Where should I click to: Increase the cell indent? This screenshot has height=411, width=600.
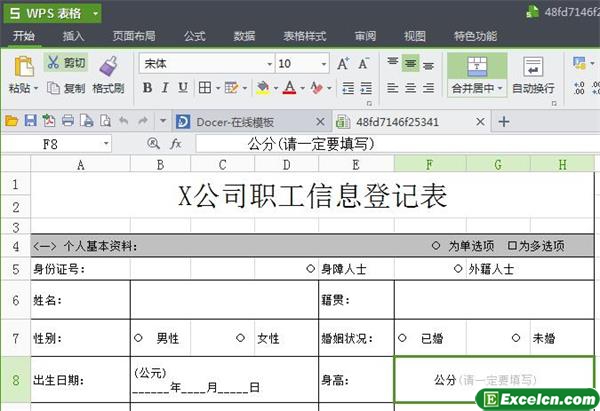[x=366, y=88]
